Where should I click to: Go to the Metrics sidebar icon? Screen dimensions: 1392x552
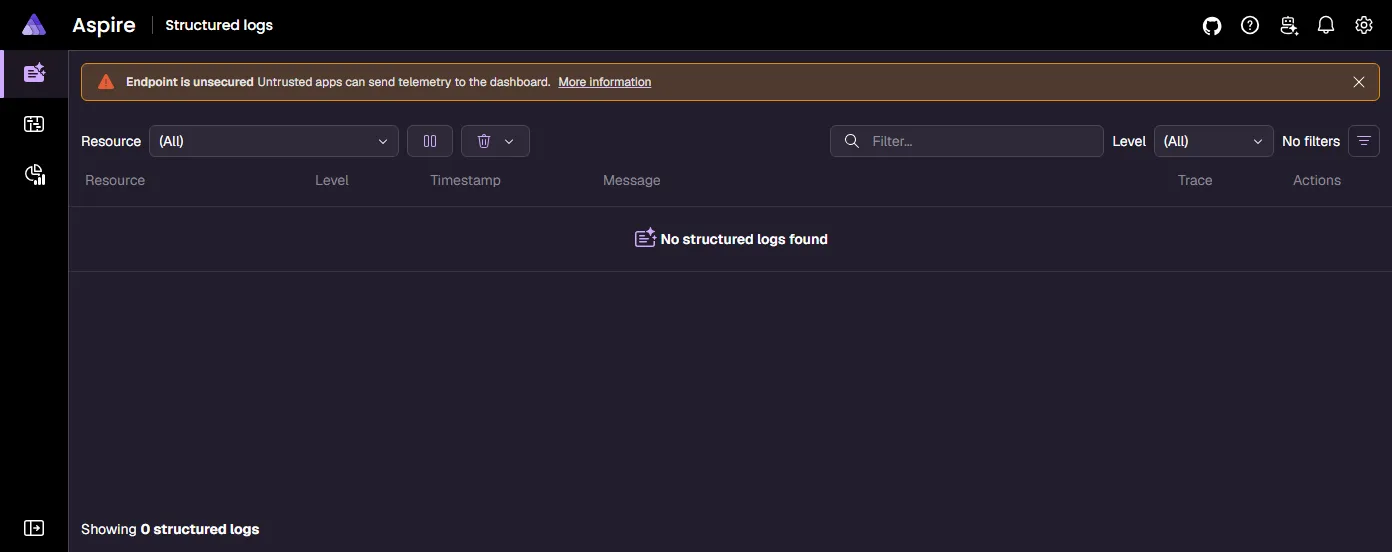pos(34,176)
